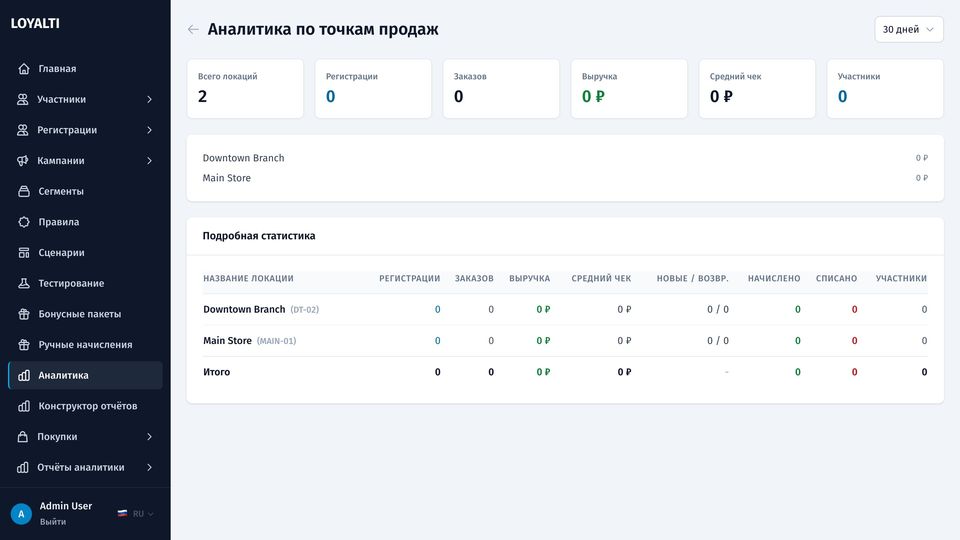Click the chart icon beside Аналитика

24,375
